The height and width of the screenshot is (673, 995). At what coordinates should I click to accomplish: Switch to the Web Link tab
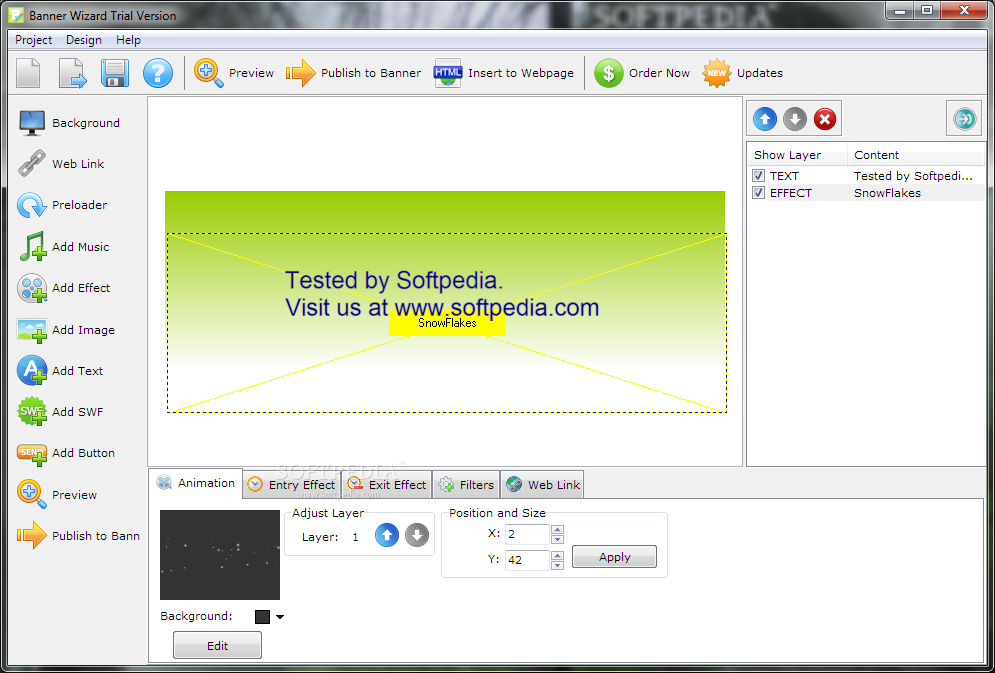coord(543,485)
